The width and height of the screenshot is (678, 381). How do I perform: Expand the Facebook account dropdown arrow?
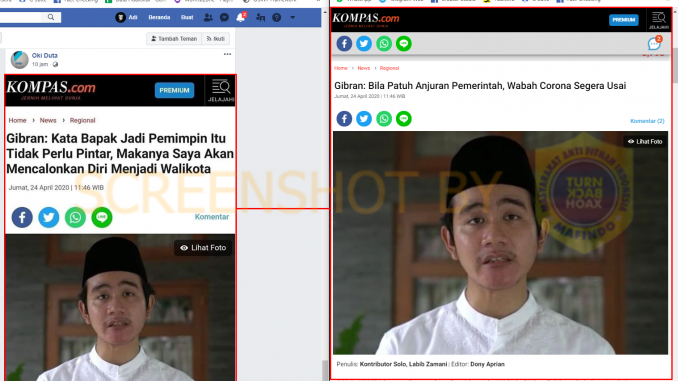[293, 17]
